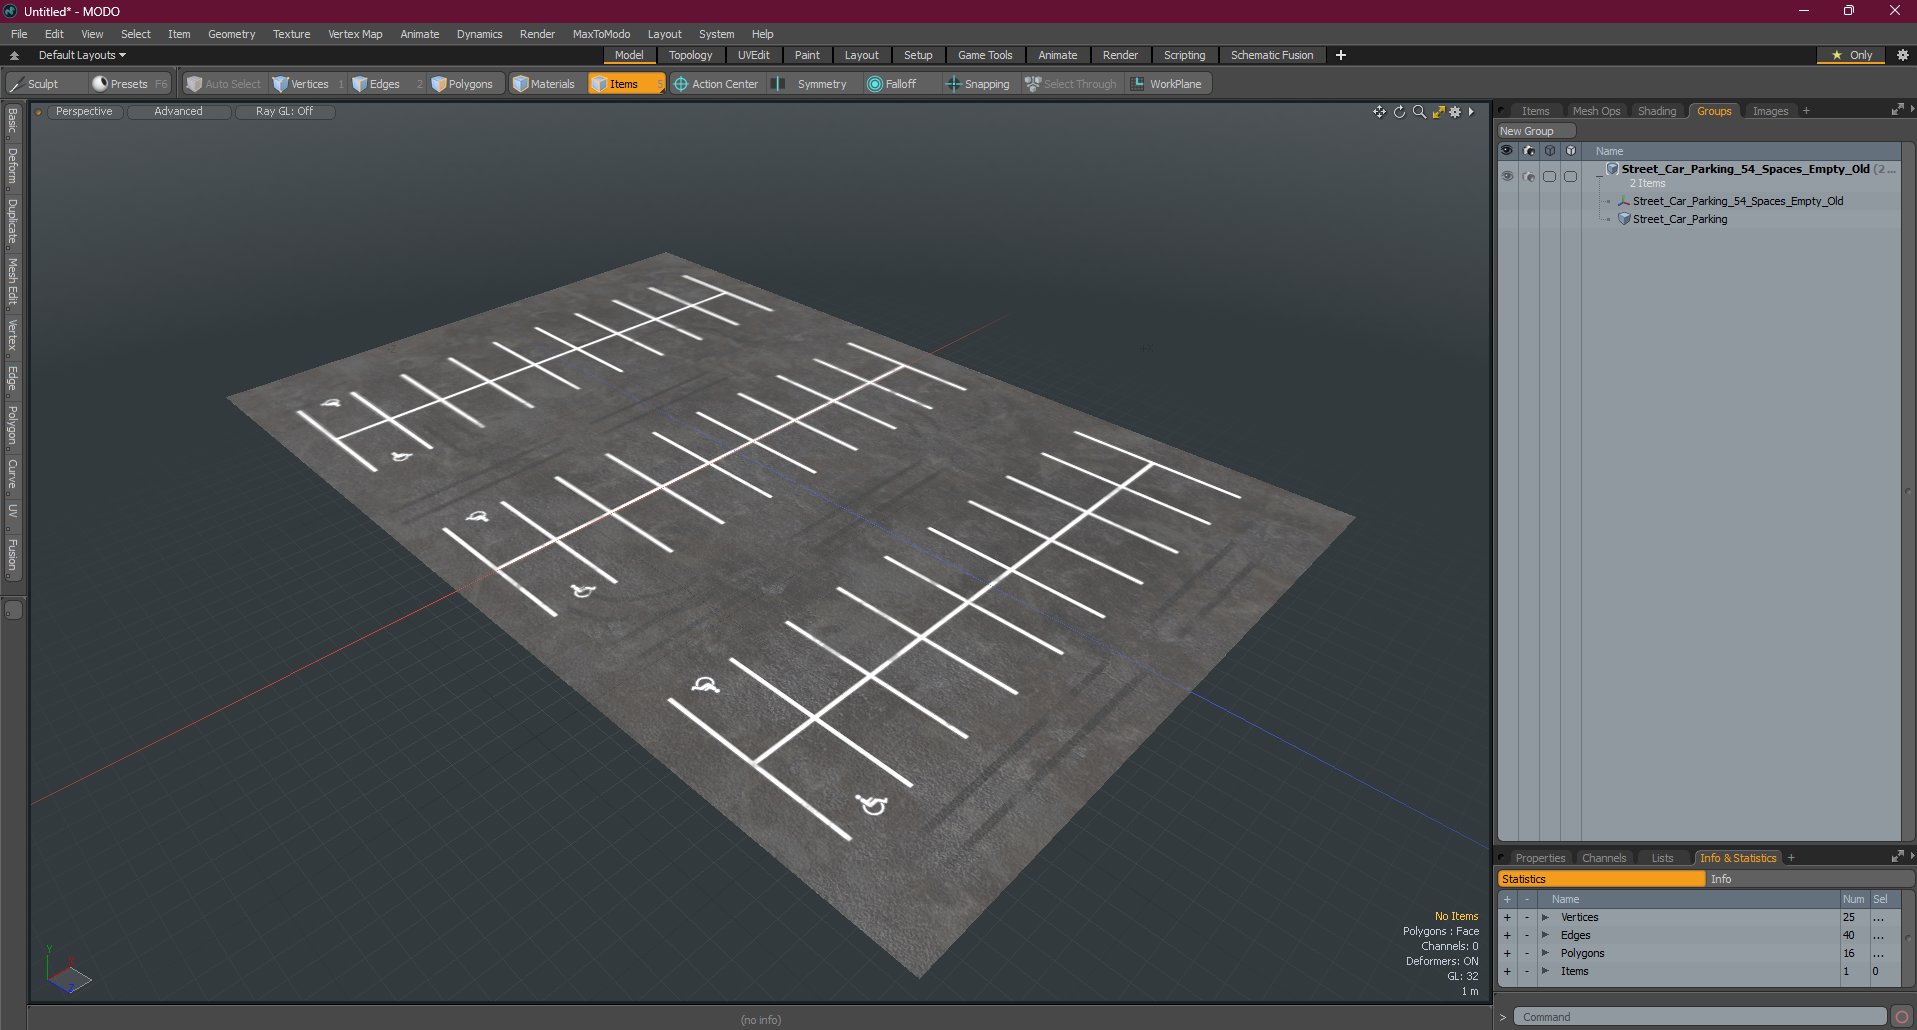
Task: Open the Default Layouts dropdown
Action: (82, 55)
